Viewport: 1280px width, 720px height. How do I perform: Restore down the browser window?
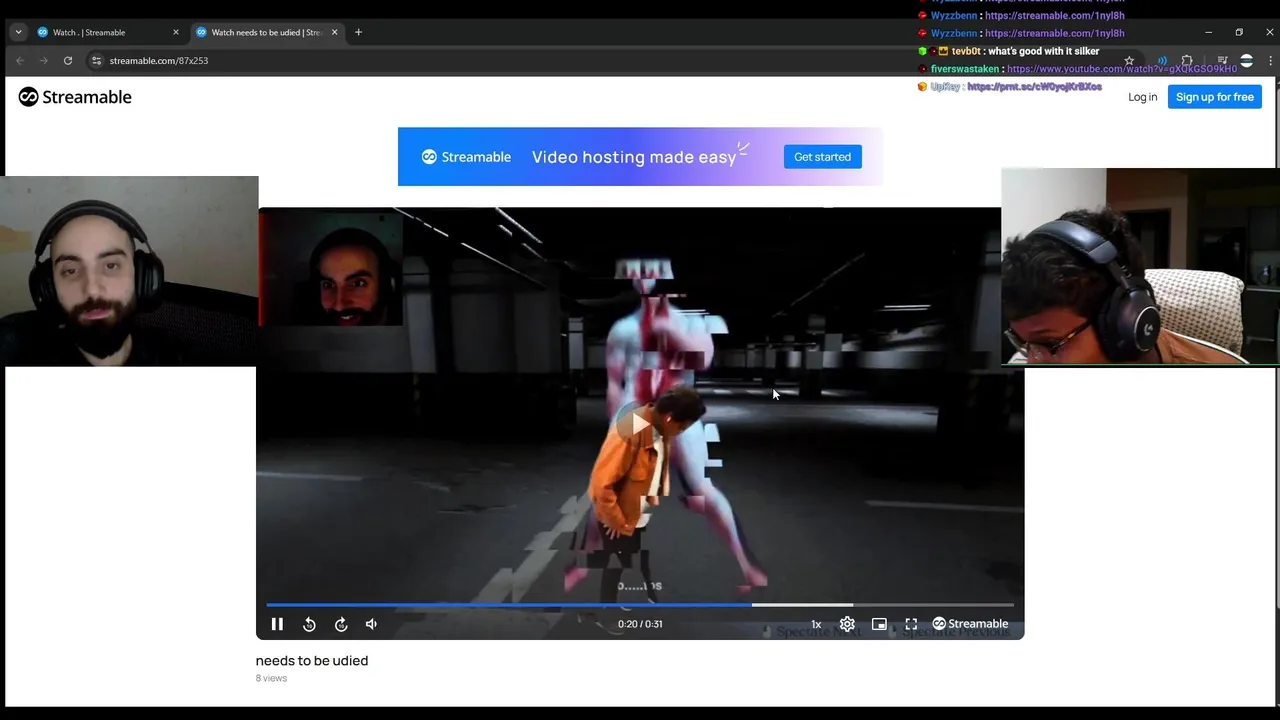1239,32
